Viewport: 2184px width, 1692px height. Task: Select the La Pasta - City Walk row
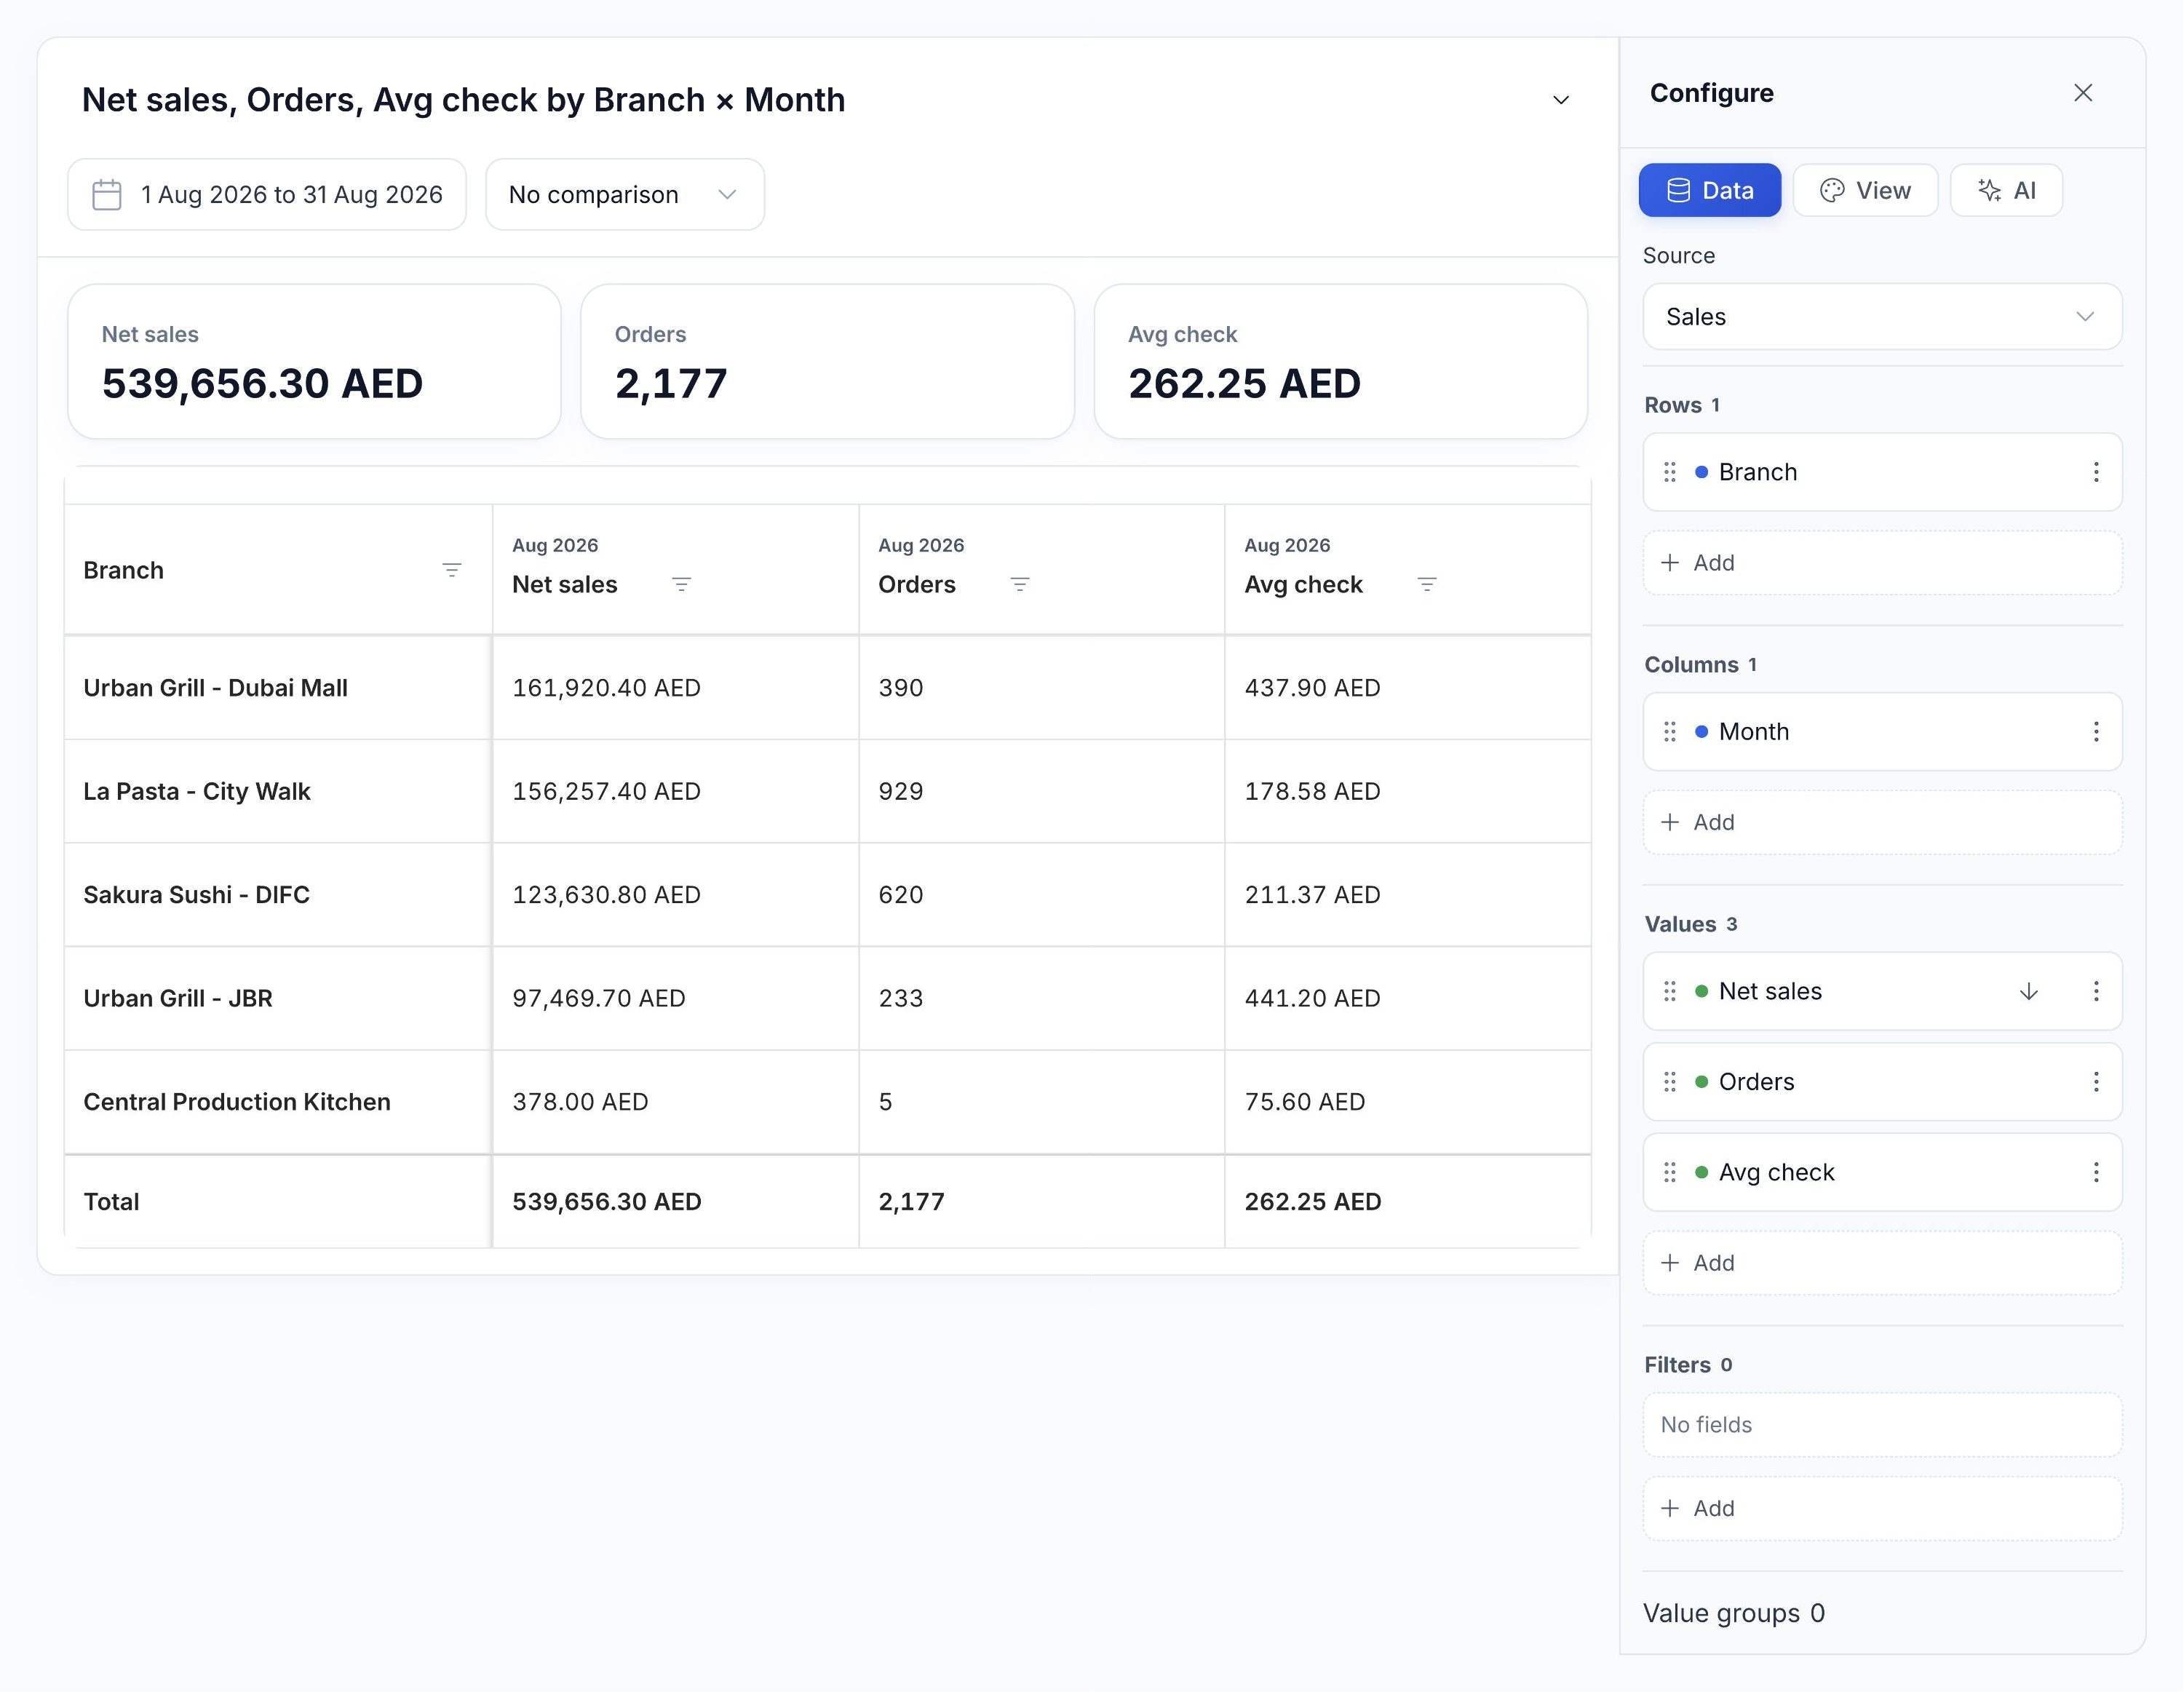tap(827, 791)
